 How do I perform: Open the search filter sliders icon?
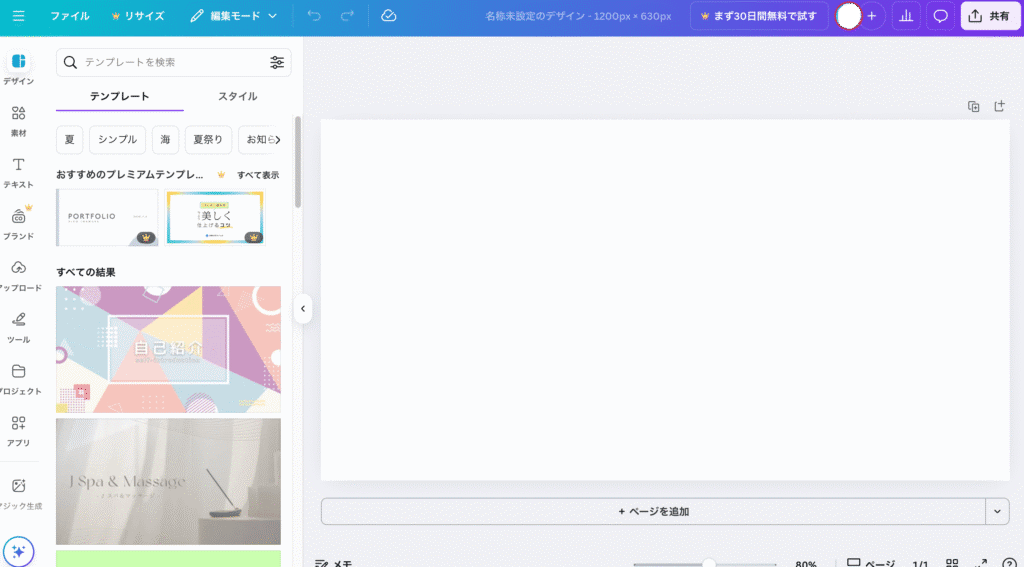coord(277,62)
